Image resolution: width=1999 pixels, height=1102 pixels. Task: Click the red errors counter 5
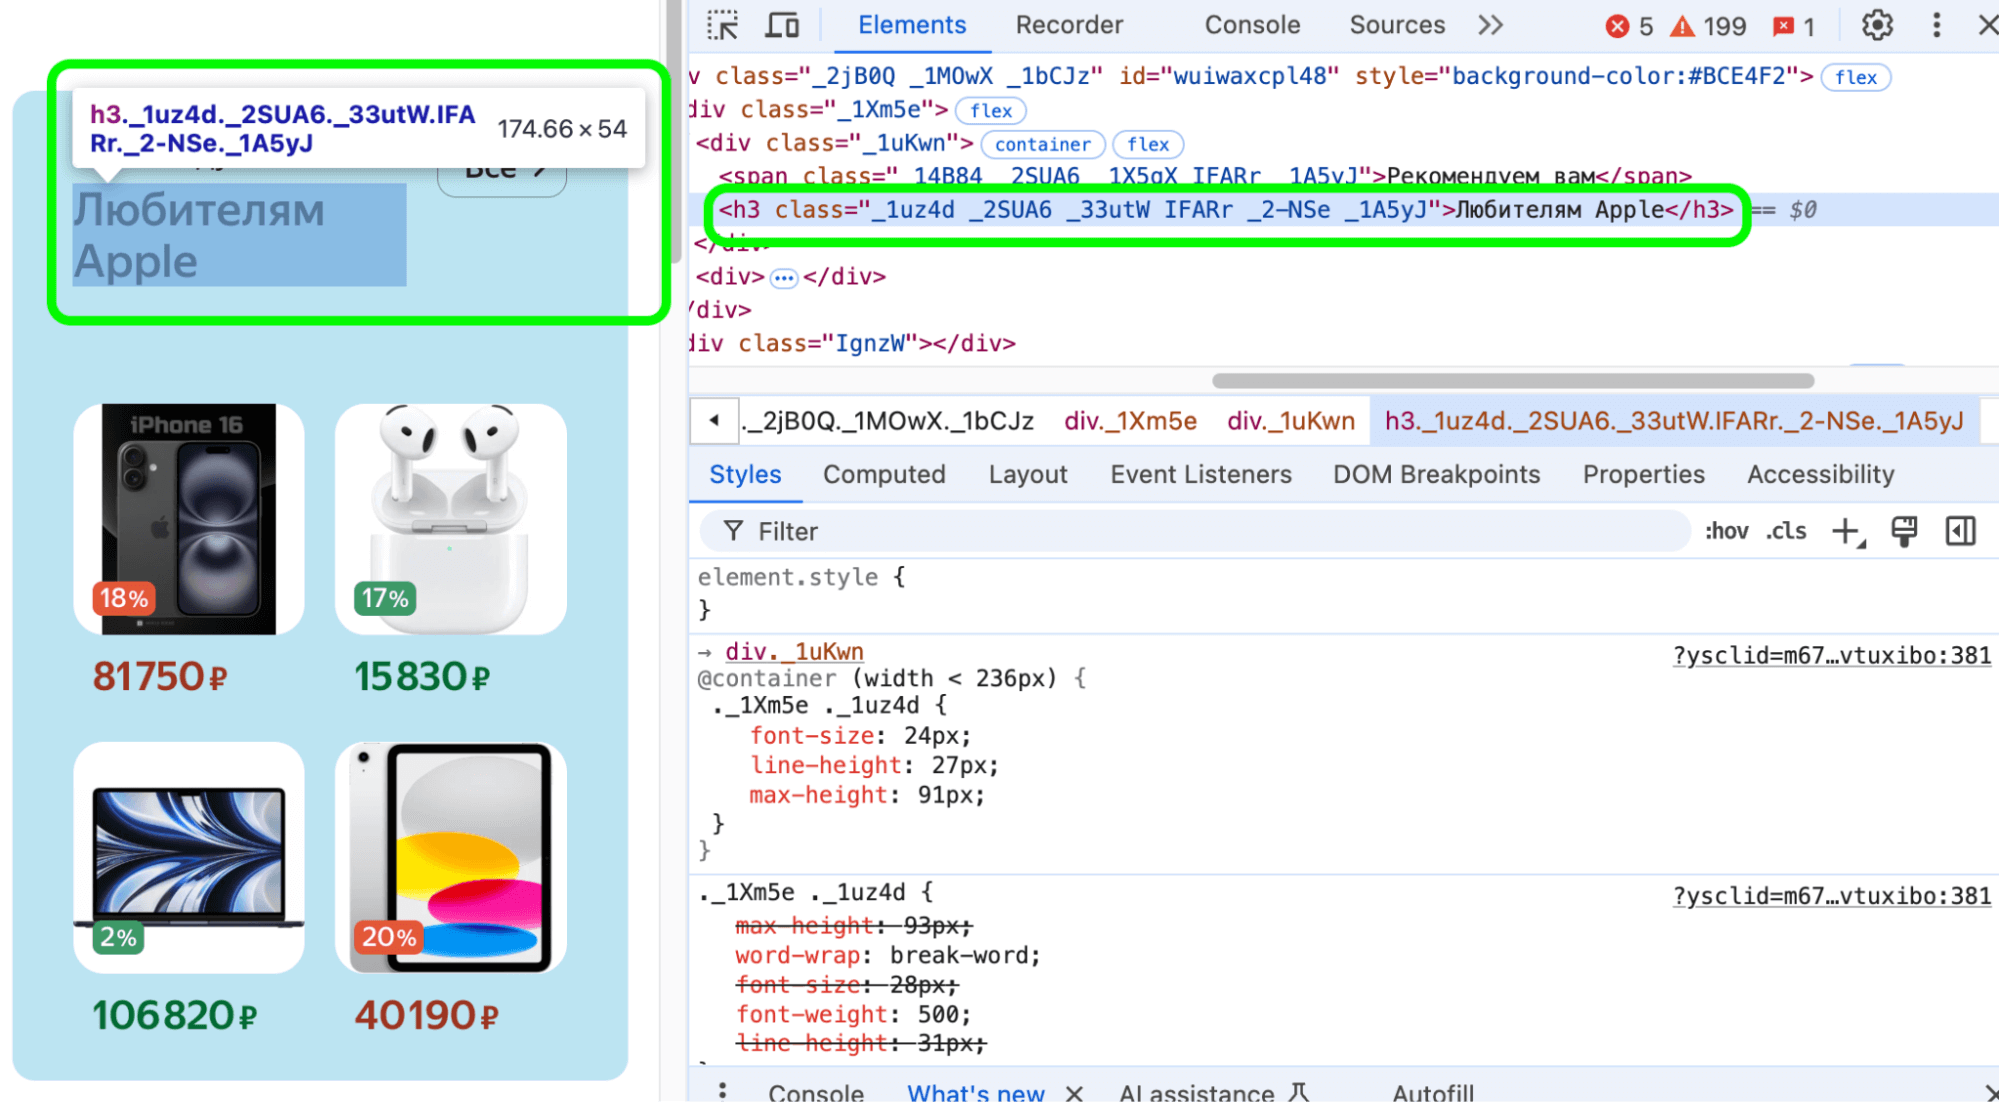(1629, 26)
